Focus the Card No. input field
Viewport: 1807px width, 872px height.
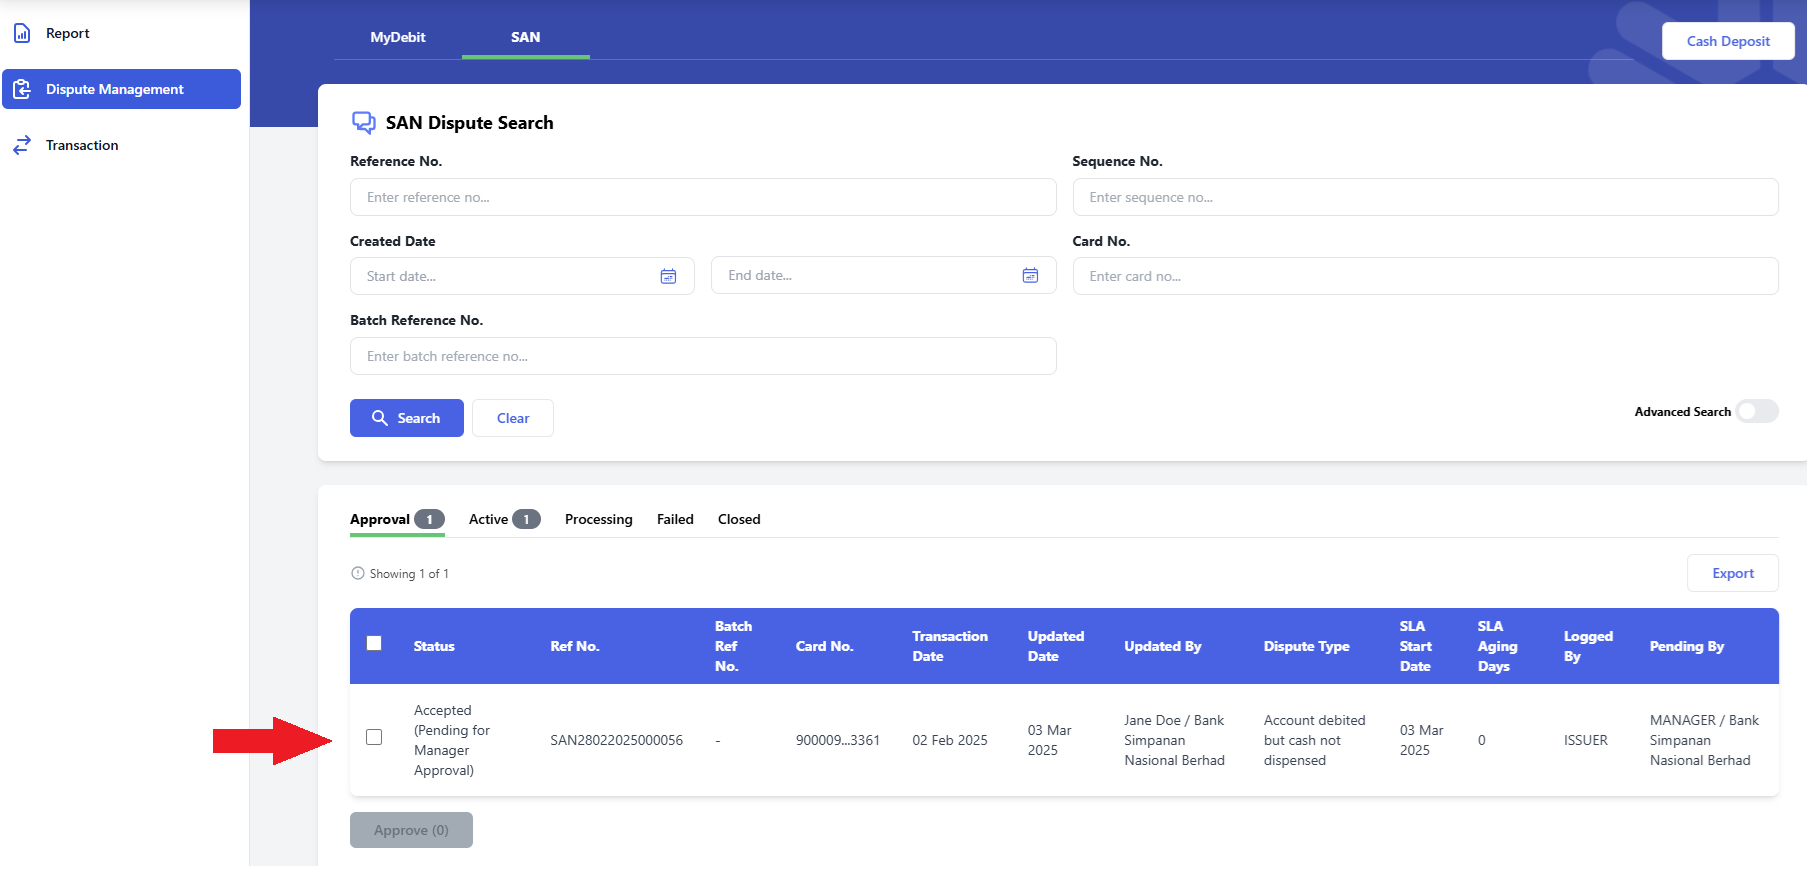(x=1425, y=276)
